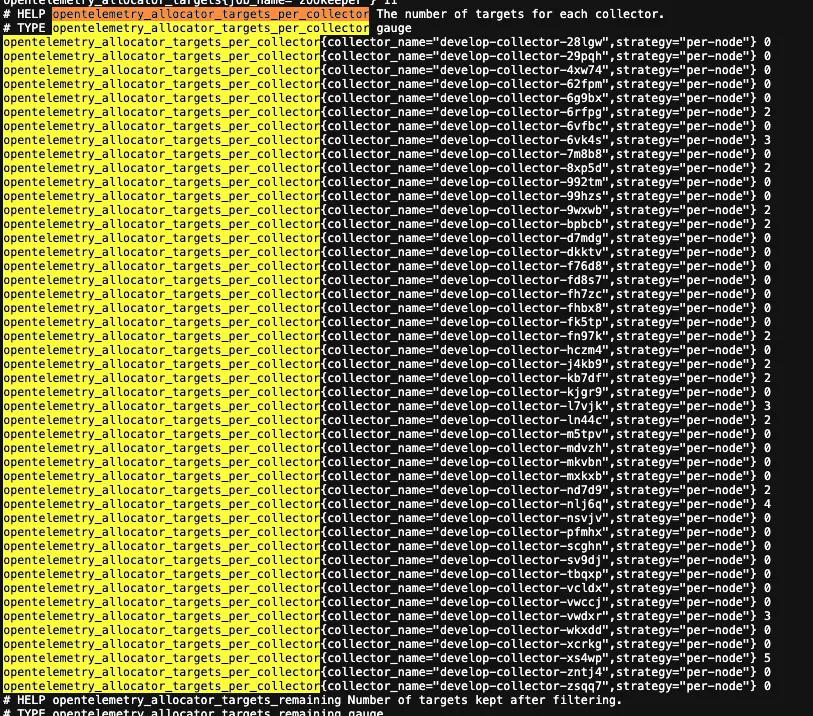Click the metric row for develop-collector-l7vjk
This screenshot has width=813, height=716.
click(x=387, y=406)
